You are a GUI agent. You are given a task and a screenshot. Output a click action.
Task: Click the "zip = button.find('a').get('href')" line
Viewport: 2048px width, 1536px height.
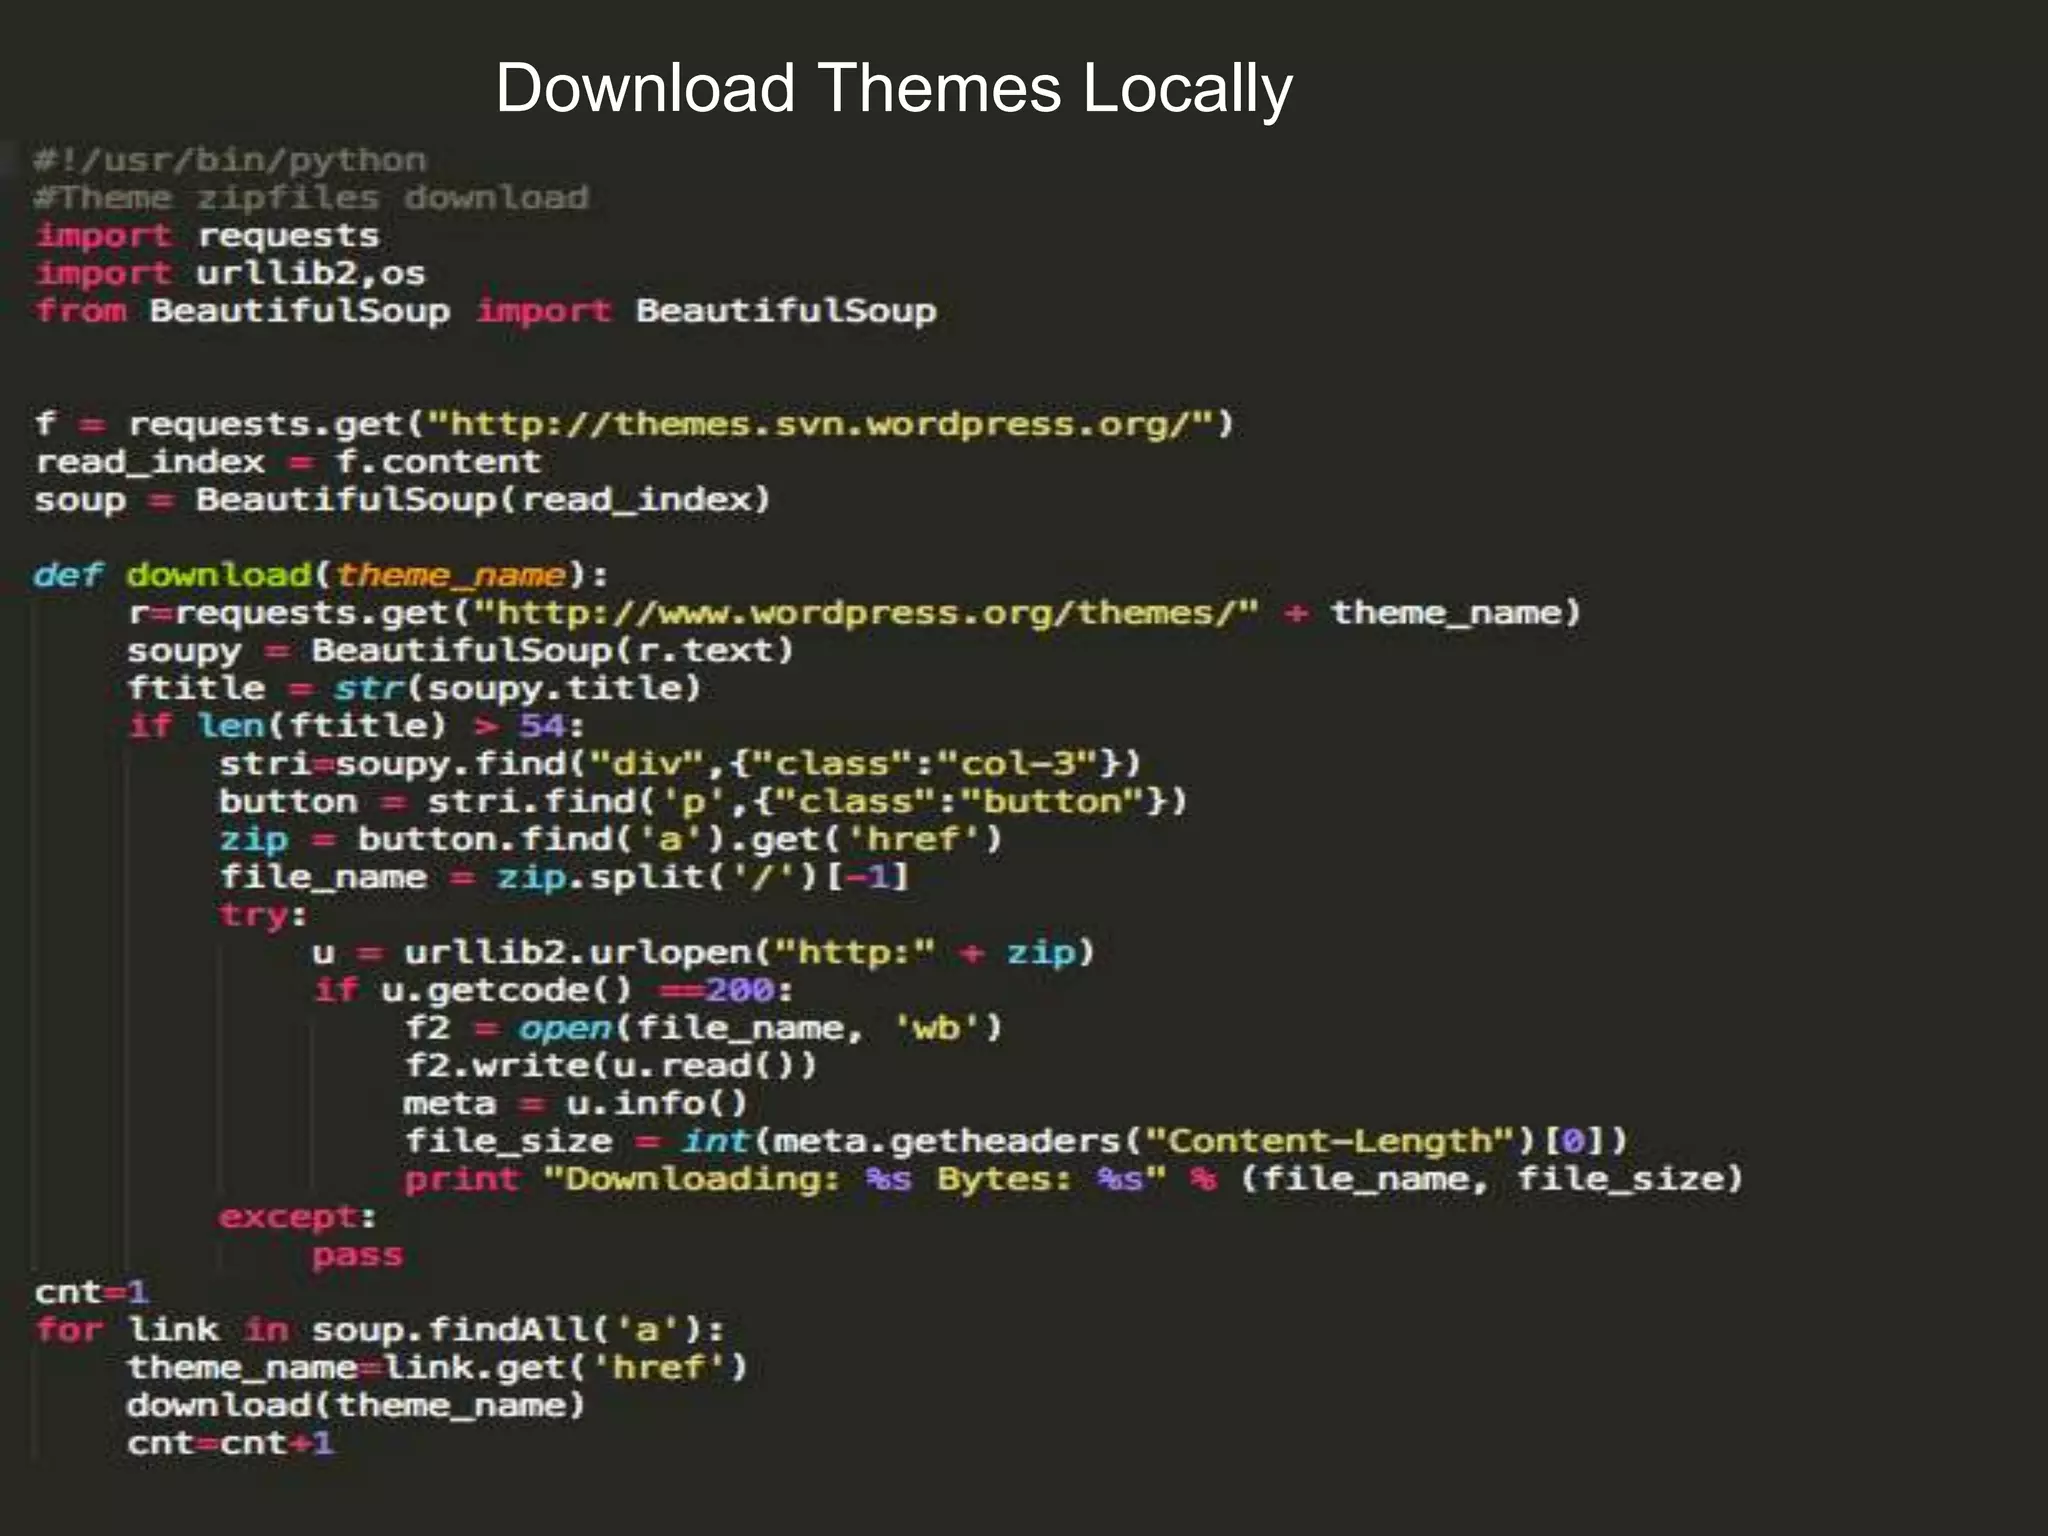click(610, 838)
